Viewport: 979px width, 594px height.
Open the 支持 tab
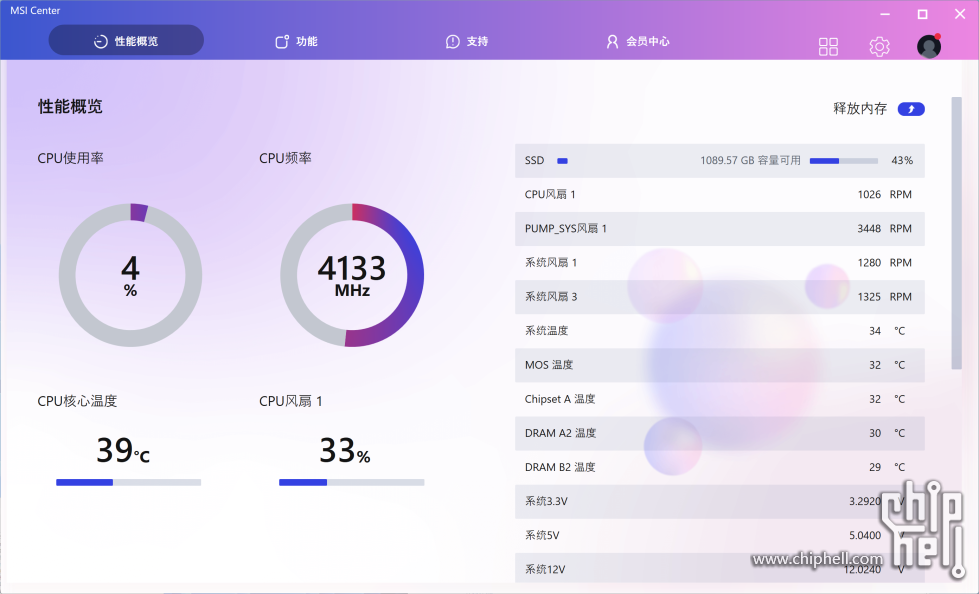coord(467,41)
